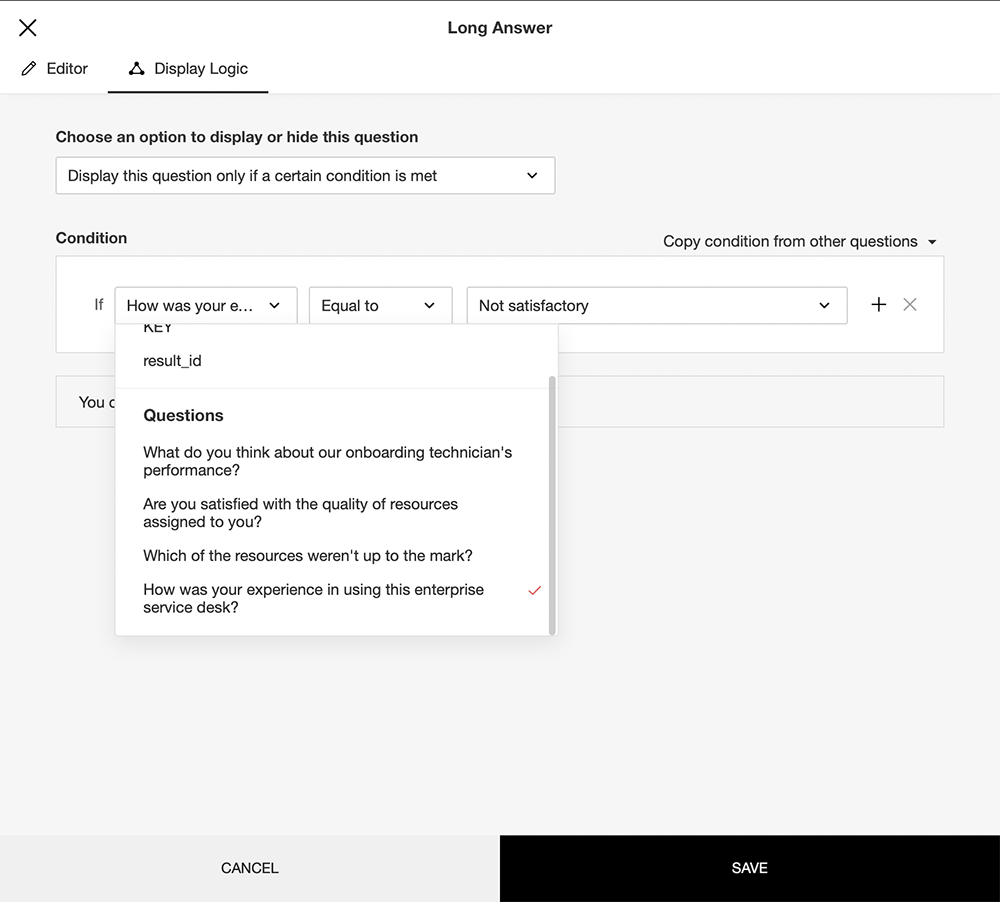Click the Questions section heading
Screen dimensions: 1000x902
coord(184,415)
